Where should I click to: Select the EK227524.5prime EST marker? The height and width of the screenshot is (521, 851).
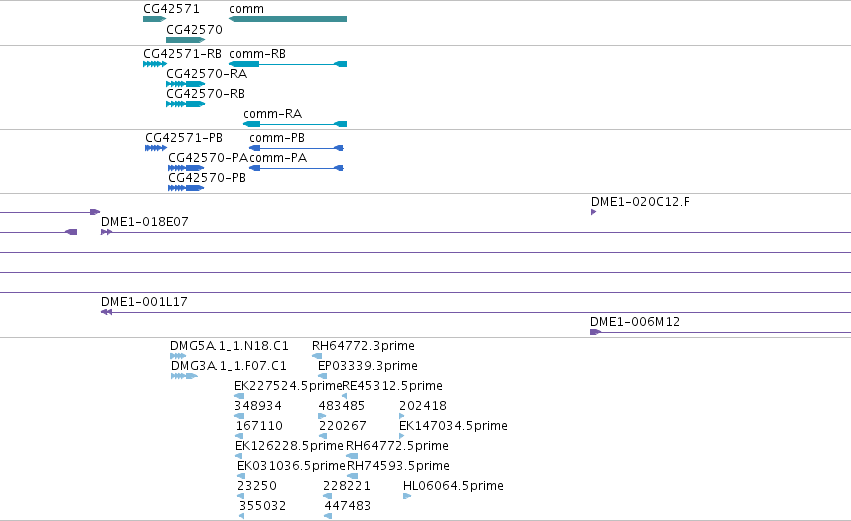click(239, 397)
